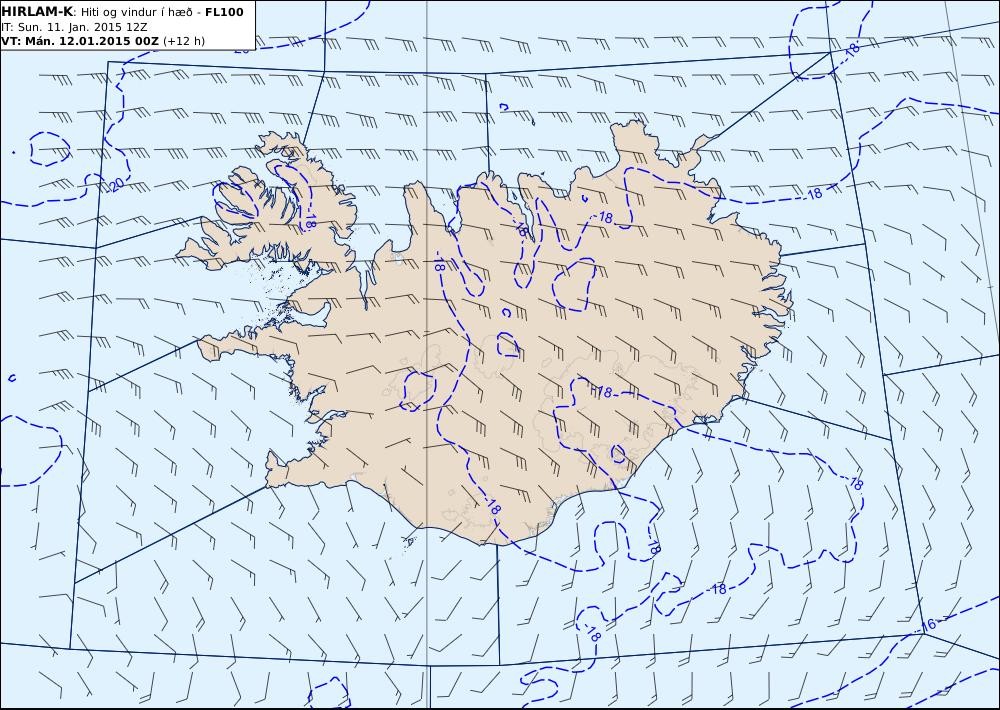
Task: Click the HIRLAM-K model name in the title box
Action: click(x=37, y=12)
